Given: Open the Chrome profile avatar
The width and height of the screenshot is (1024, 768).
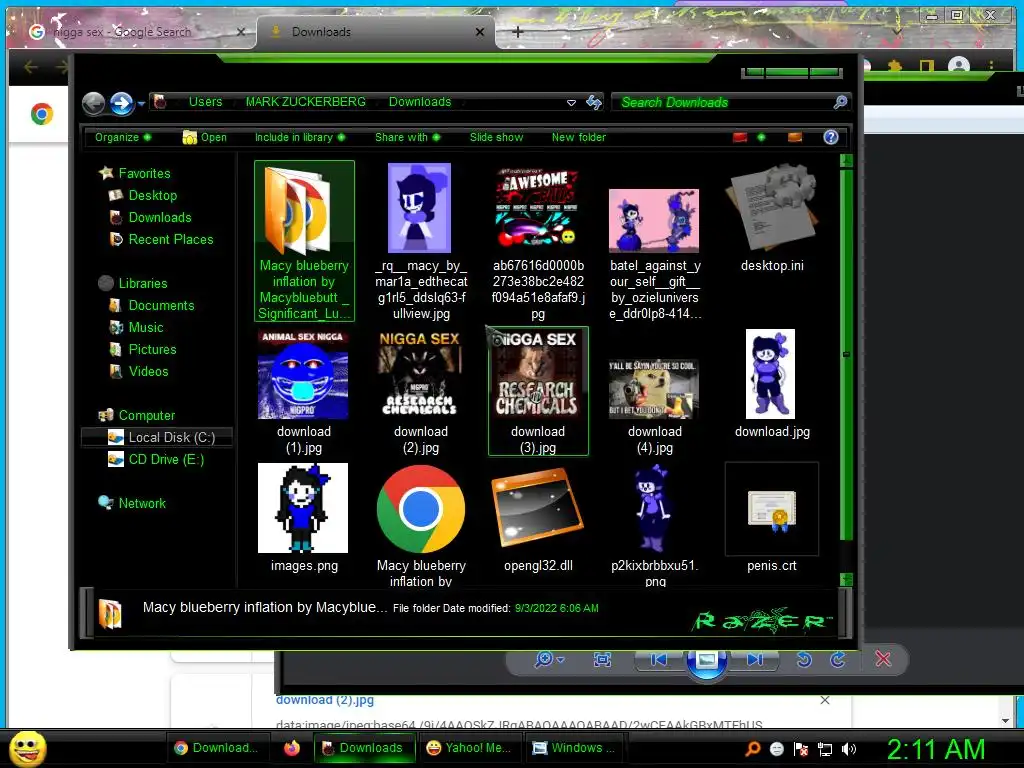Looking at the screenshot, I should (x=958, y=65).
